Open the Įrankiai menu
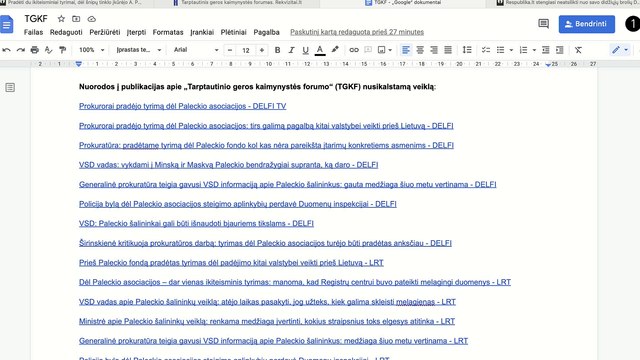The image size is (640, 360). click(x=202, y=32)
